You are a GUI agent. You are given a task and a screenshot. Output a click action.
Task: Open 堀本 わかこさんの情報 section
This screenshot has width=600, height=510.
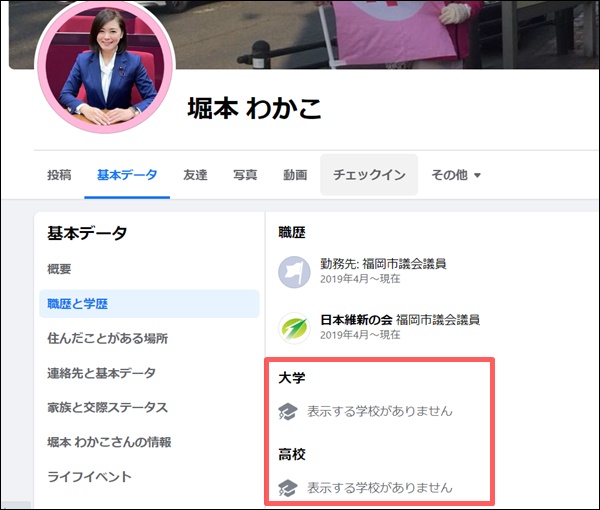tap(109, 442)
